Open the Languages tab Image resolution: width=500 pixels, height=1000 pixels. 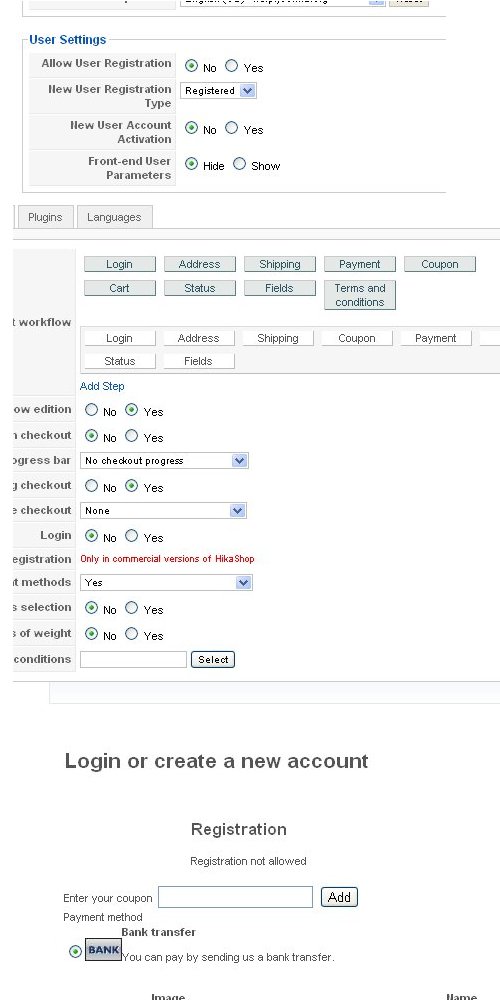[x=114, y=217]
